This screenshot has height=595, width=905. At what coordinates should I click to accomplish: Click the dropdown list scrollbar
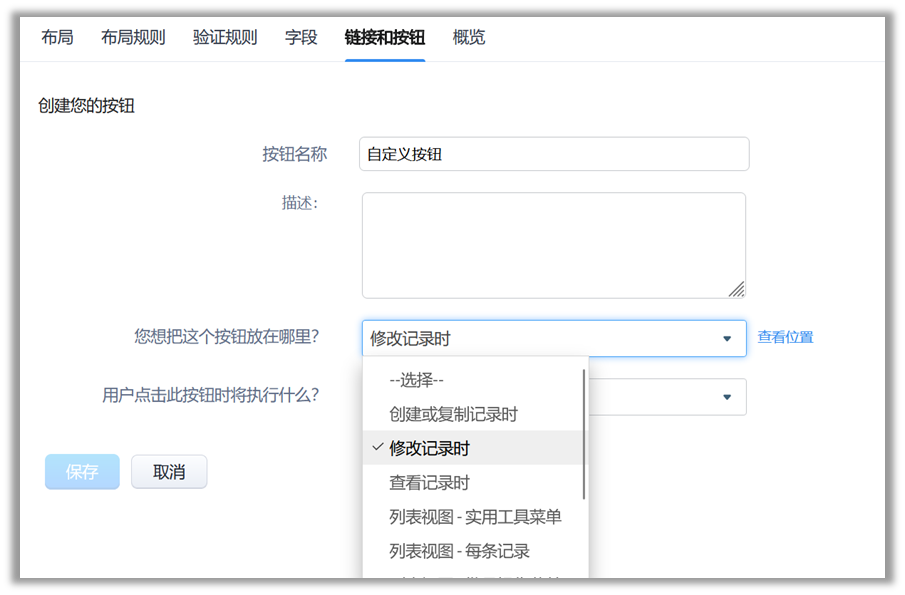pyautogui.click(x=584, y=435)
